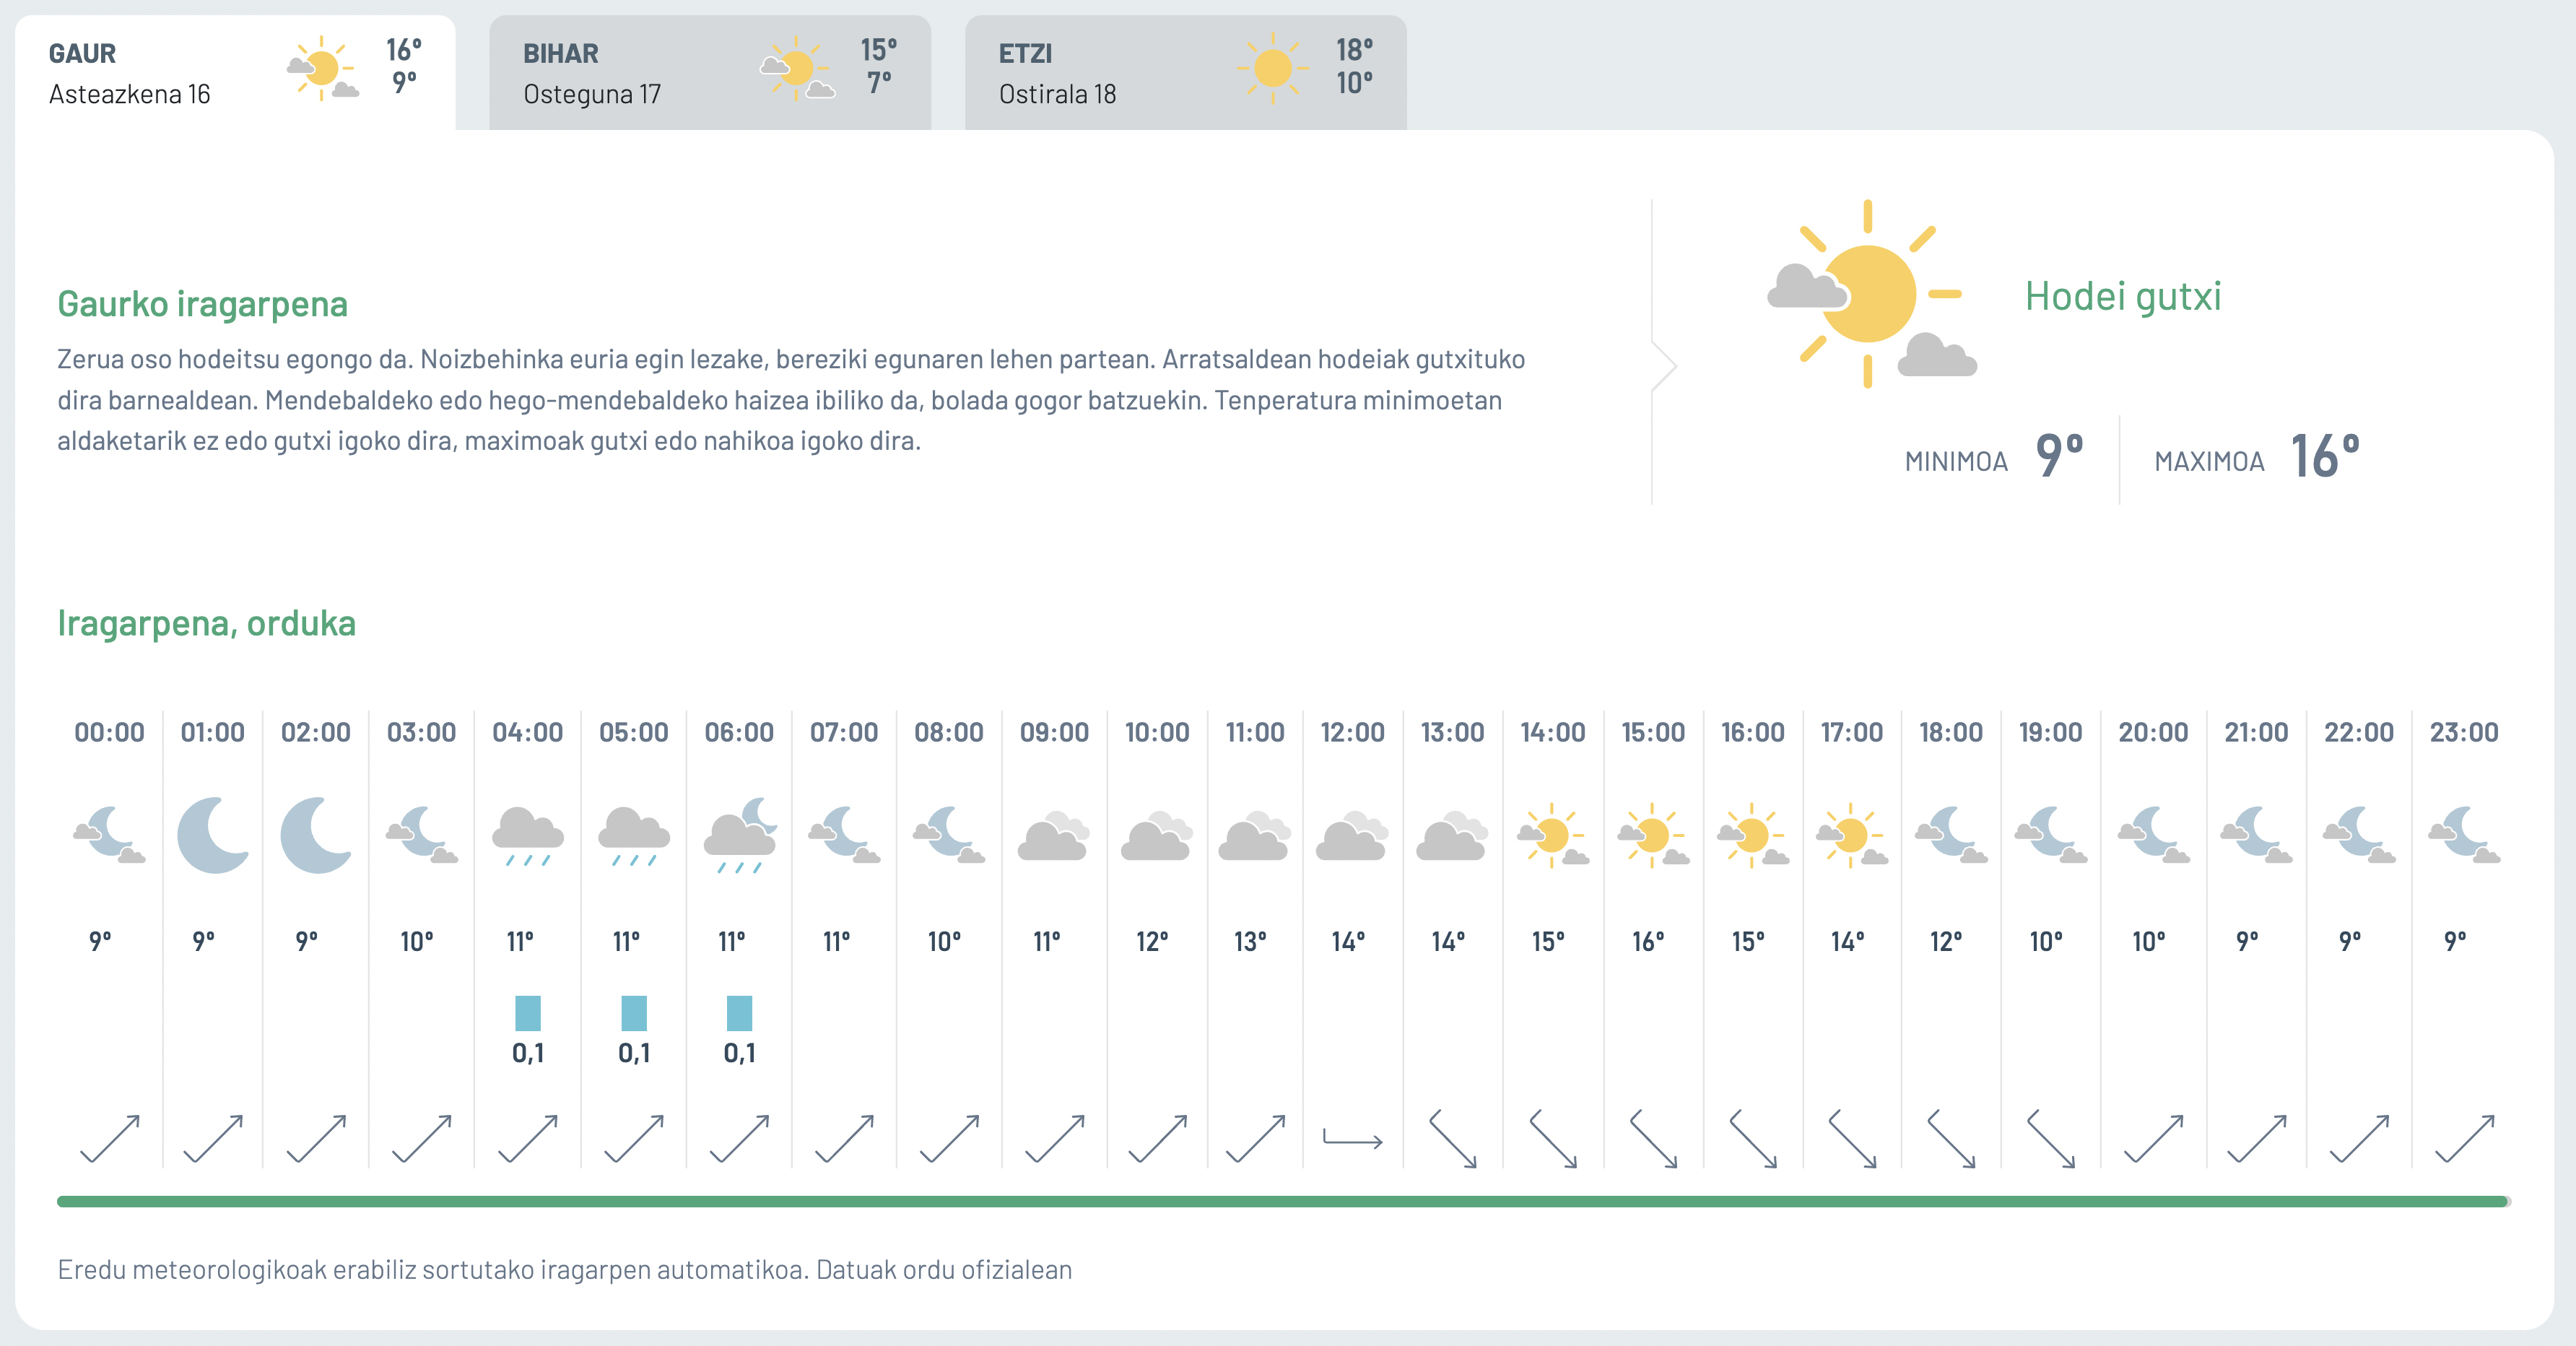Click the 10:00 hour label
Image resolution: width=2576 pixels, height=1346 pixels.
1157,732
